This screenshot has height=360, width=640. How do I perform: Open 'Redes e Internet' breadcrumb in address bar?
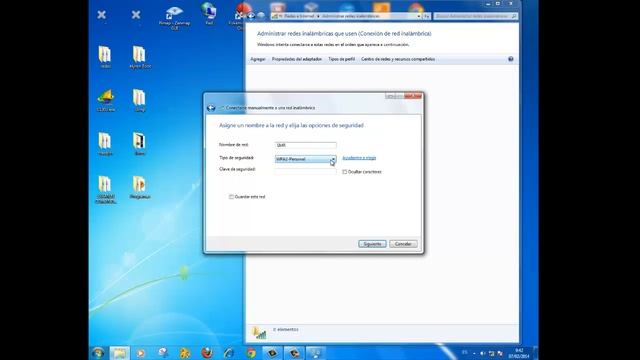299,16
